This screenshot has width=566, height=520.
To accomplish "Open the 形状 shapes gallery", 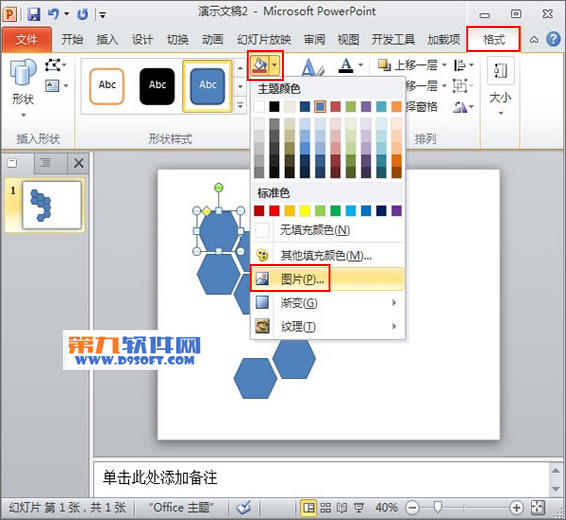I will click(x=23, y=88).
